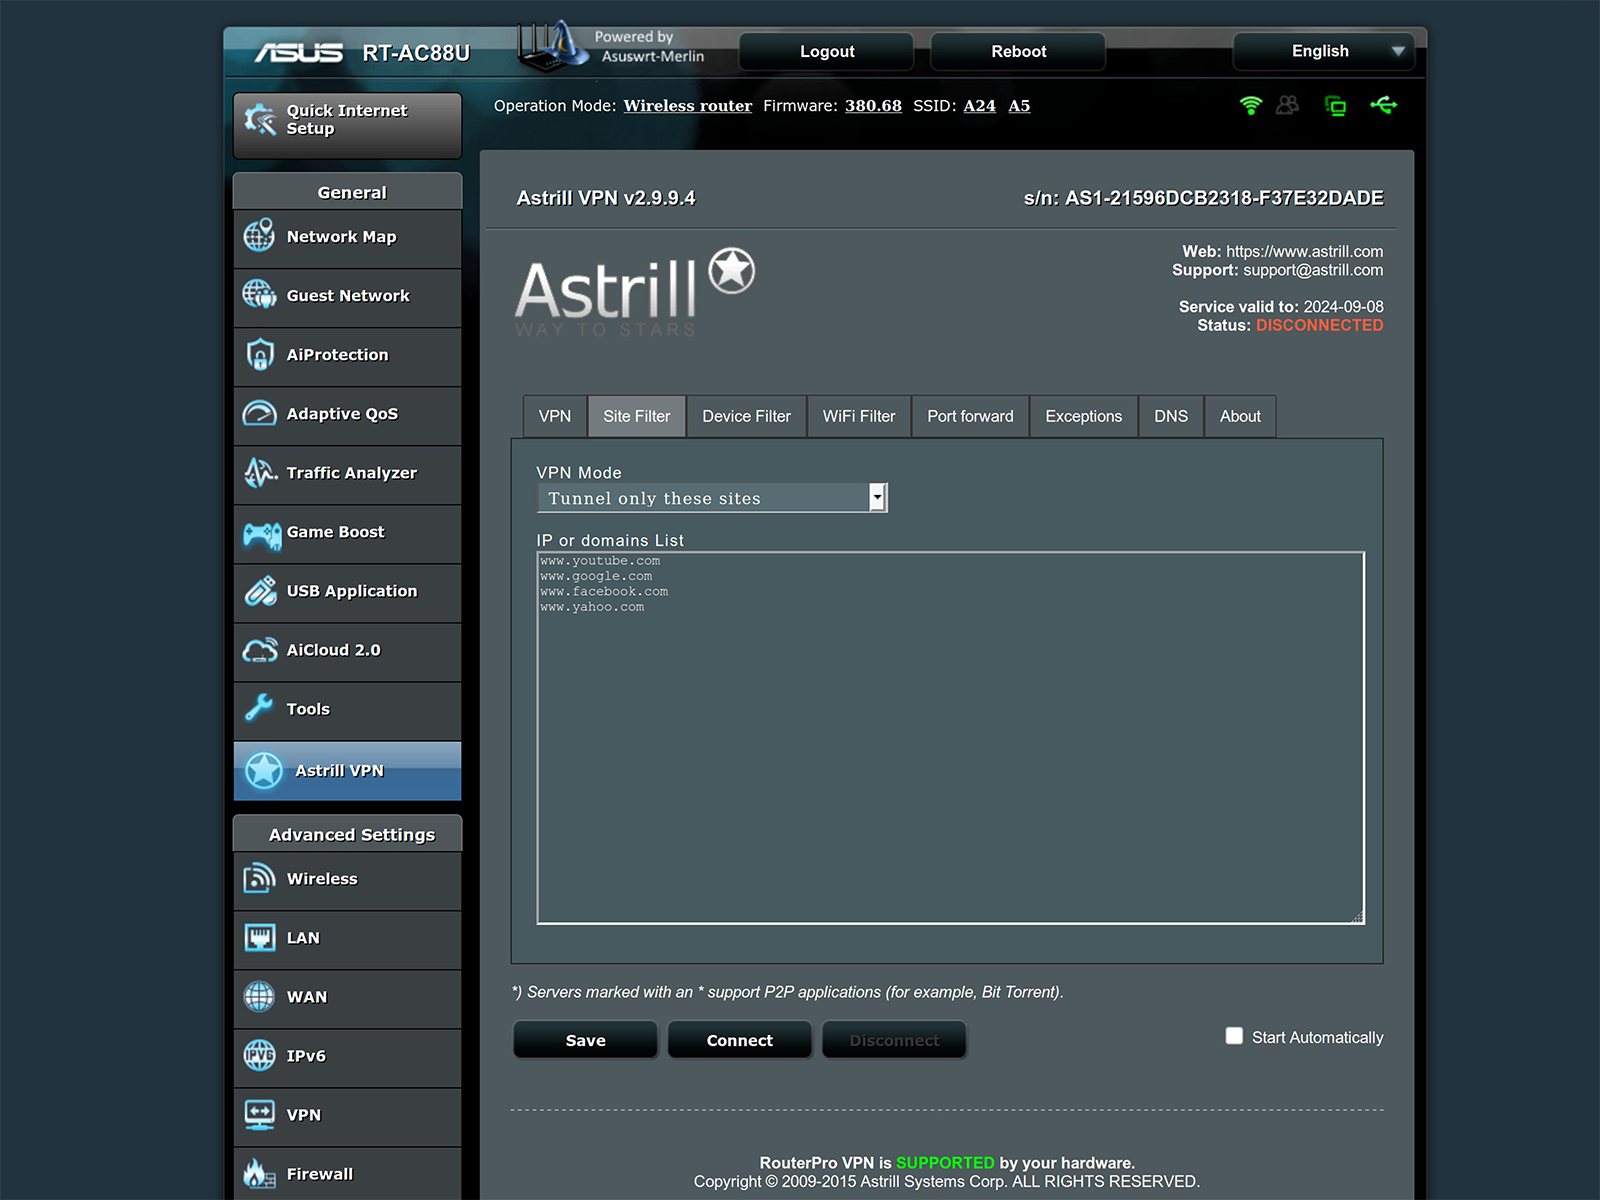This screenshot has width=1600, height=1200.
Task: Switch to the DNS tab
Action: pos(1171,416)
